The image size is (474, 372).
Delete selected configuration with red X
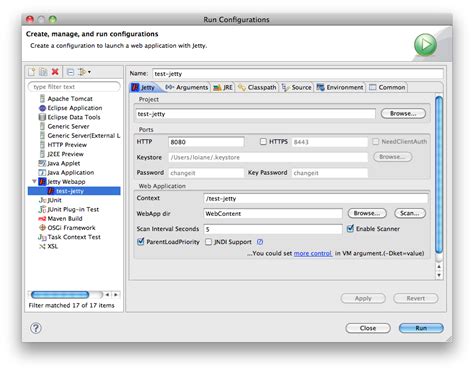pos(55,72)
